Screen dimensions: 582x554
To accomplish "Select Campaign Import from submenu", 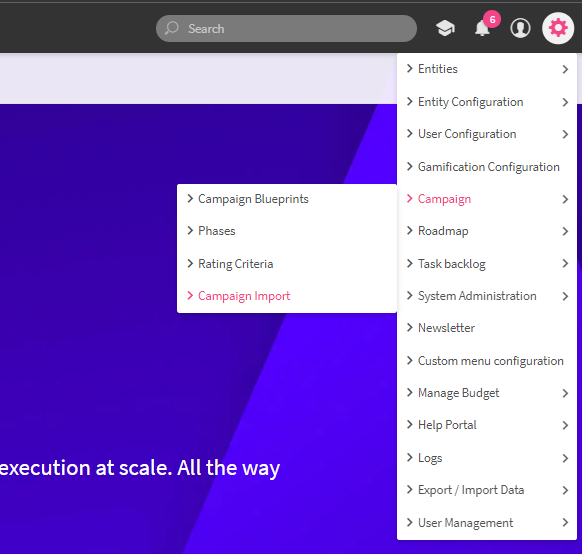I will pos(244,296).
